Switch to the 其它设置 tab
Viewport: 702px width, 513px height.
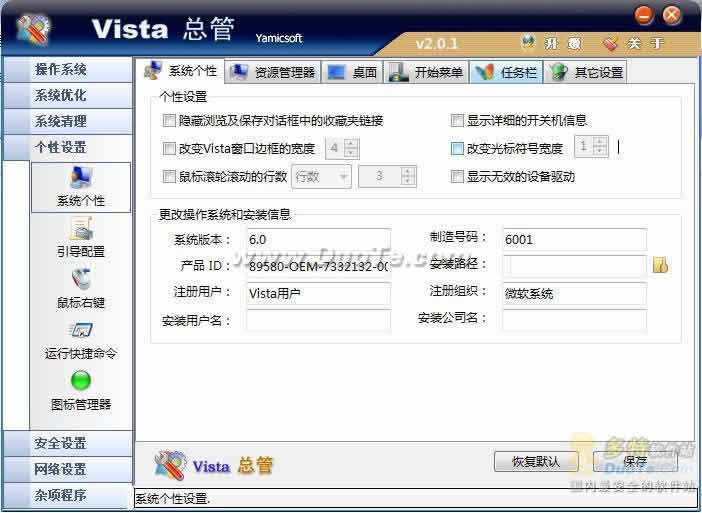click(585, 72)
